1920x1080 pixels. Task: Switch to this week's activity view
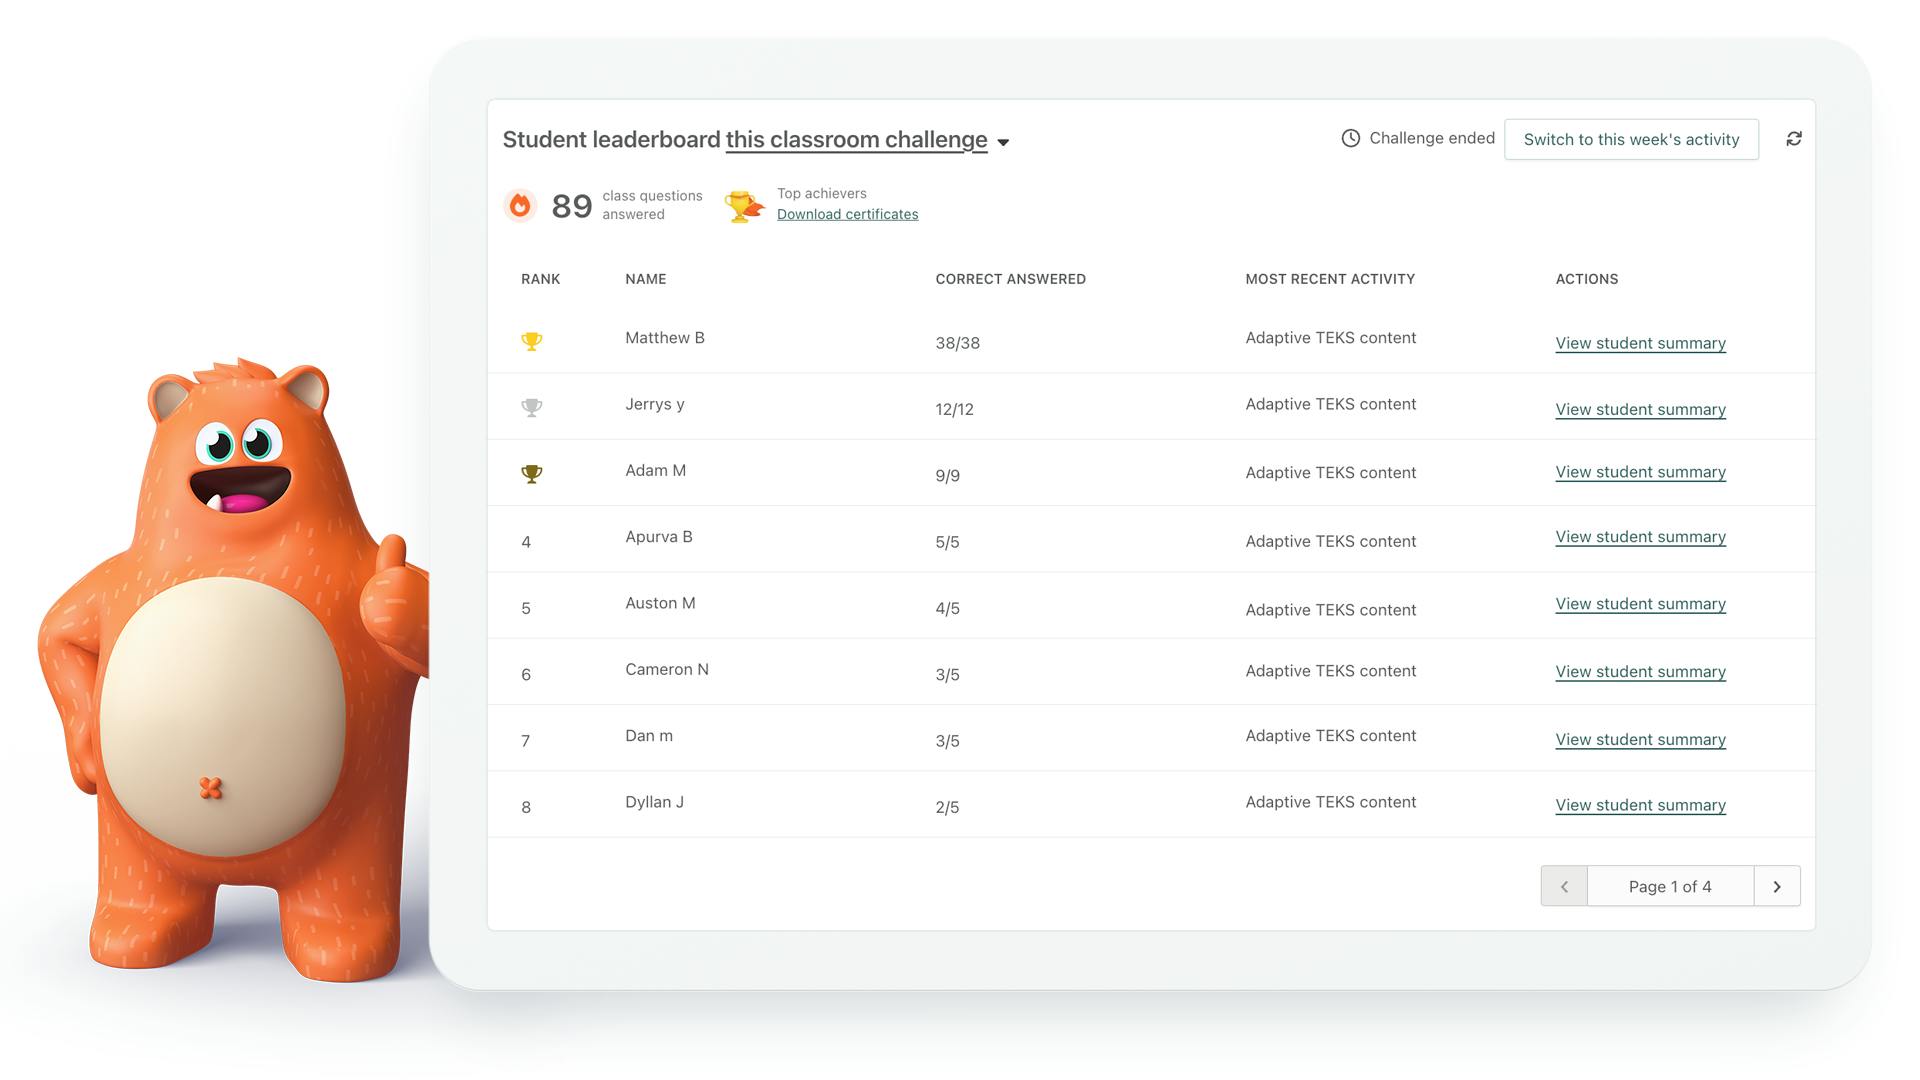(x=1631, y=138)
